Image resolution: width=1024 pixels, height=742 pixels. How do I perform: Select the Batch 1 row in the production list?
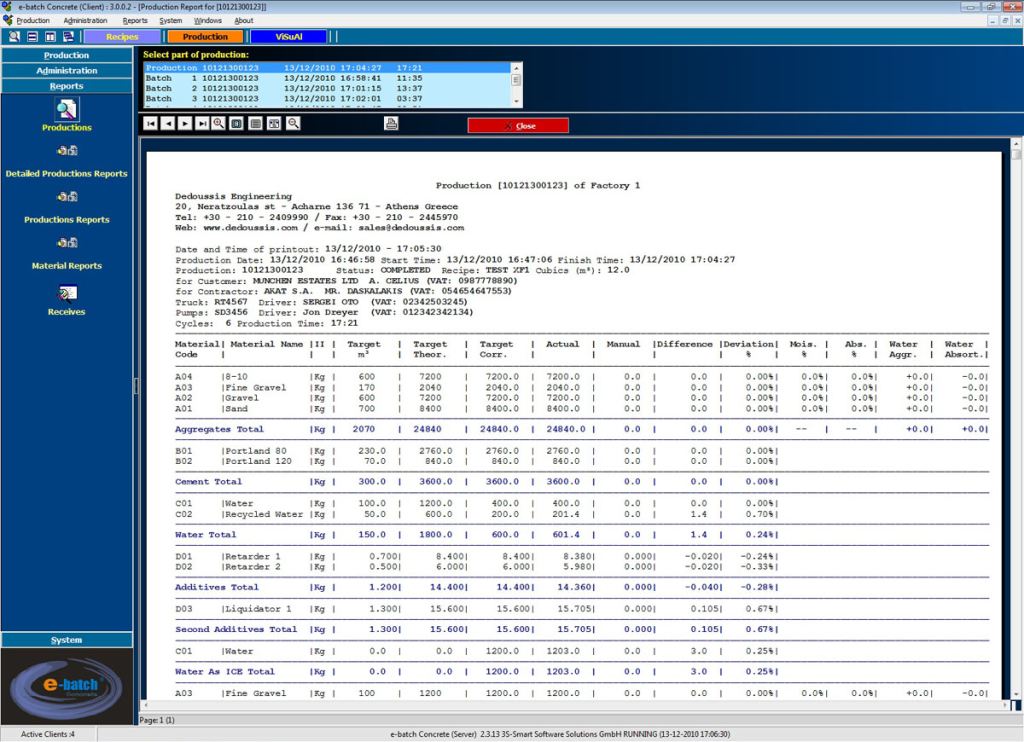pos(327,78)
